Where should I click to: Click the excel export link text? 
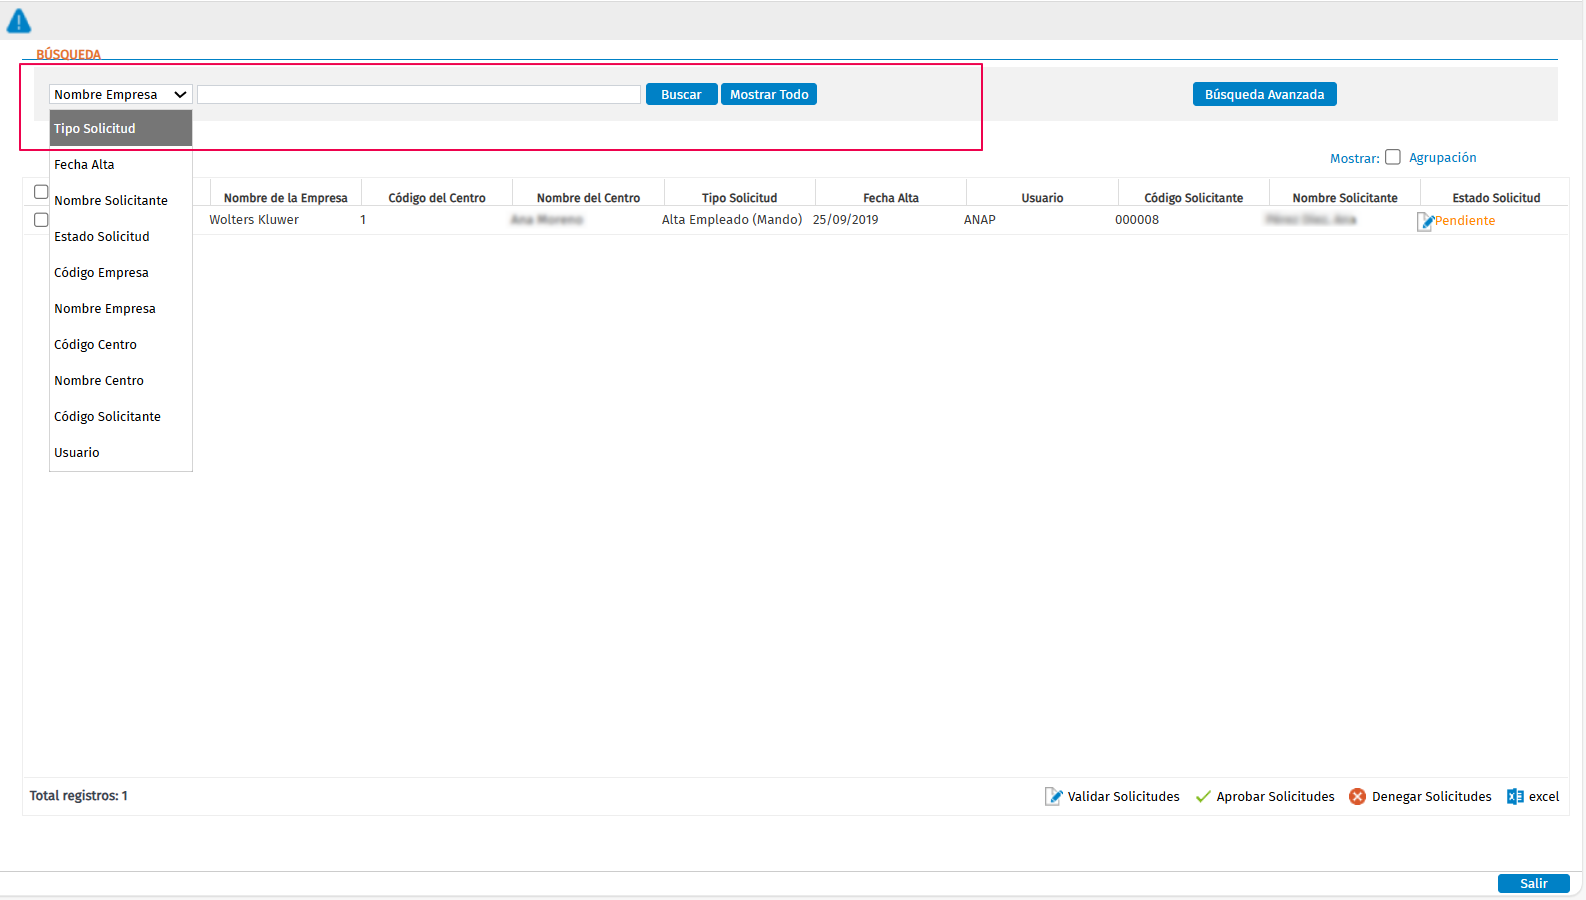(x=1544, y=797)
